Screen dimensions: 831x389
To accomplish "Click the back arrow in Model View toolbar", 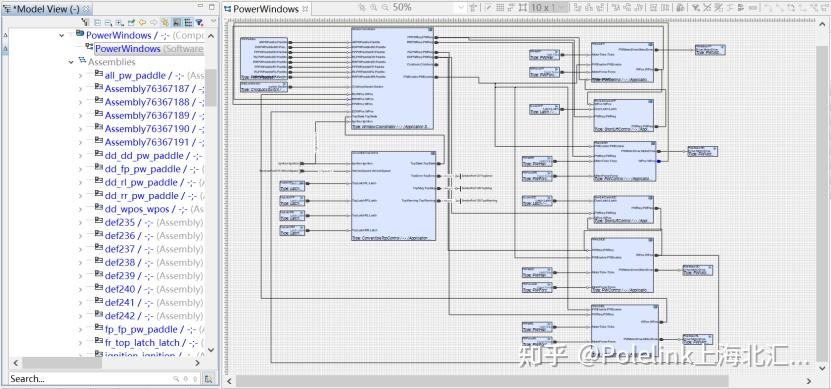I will [x=142, y=22].
